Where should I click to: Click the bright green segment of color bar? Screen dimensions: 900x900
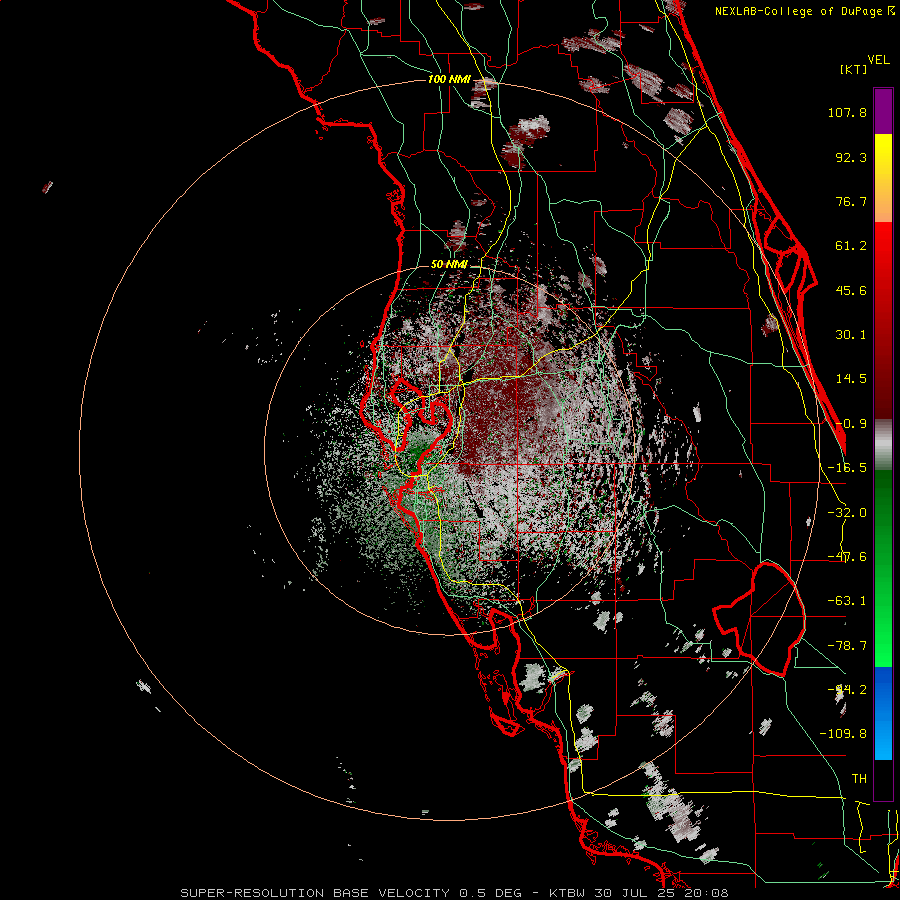coord(883,568)
